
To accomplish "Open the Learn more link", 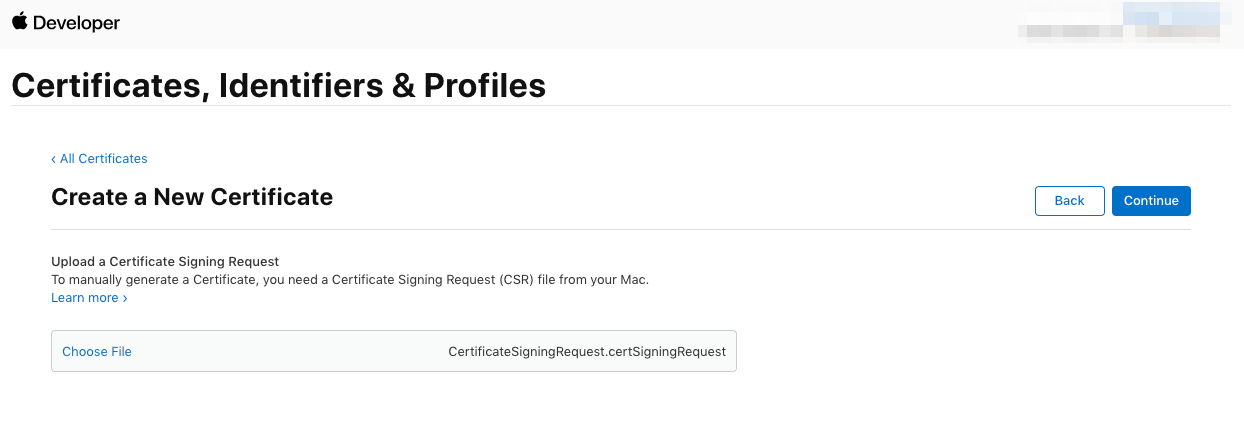I will pyautogui.click(x=85, y=298).
